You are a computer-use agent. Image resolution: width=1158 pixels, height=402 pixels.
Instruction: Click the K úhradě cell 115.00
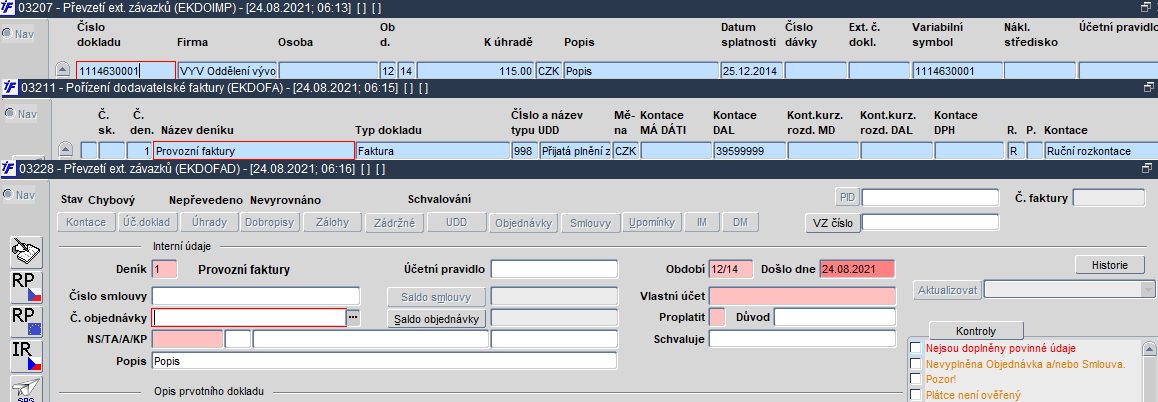(x=476, y=71)
